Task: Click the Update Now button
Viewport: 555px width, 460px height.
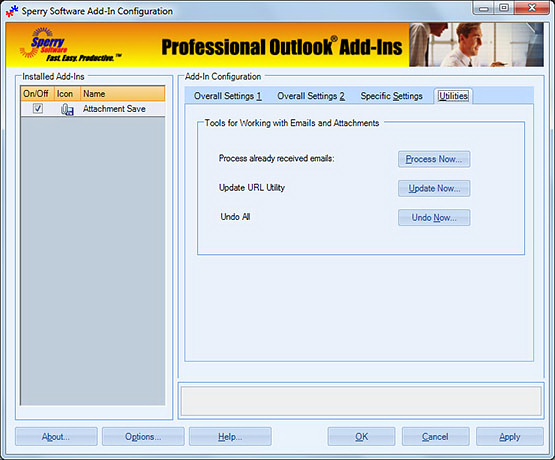Action: click(x=434, y=188)
